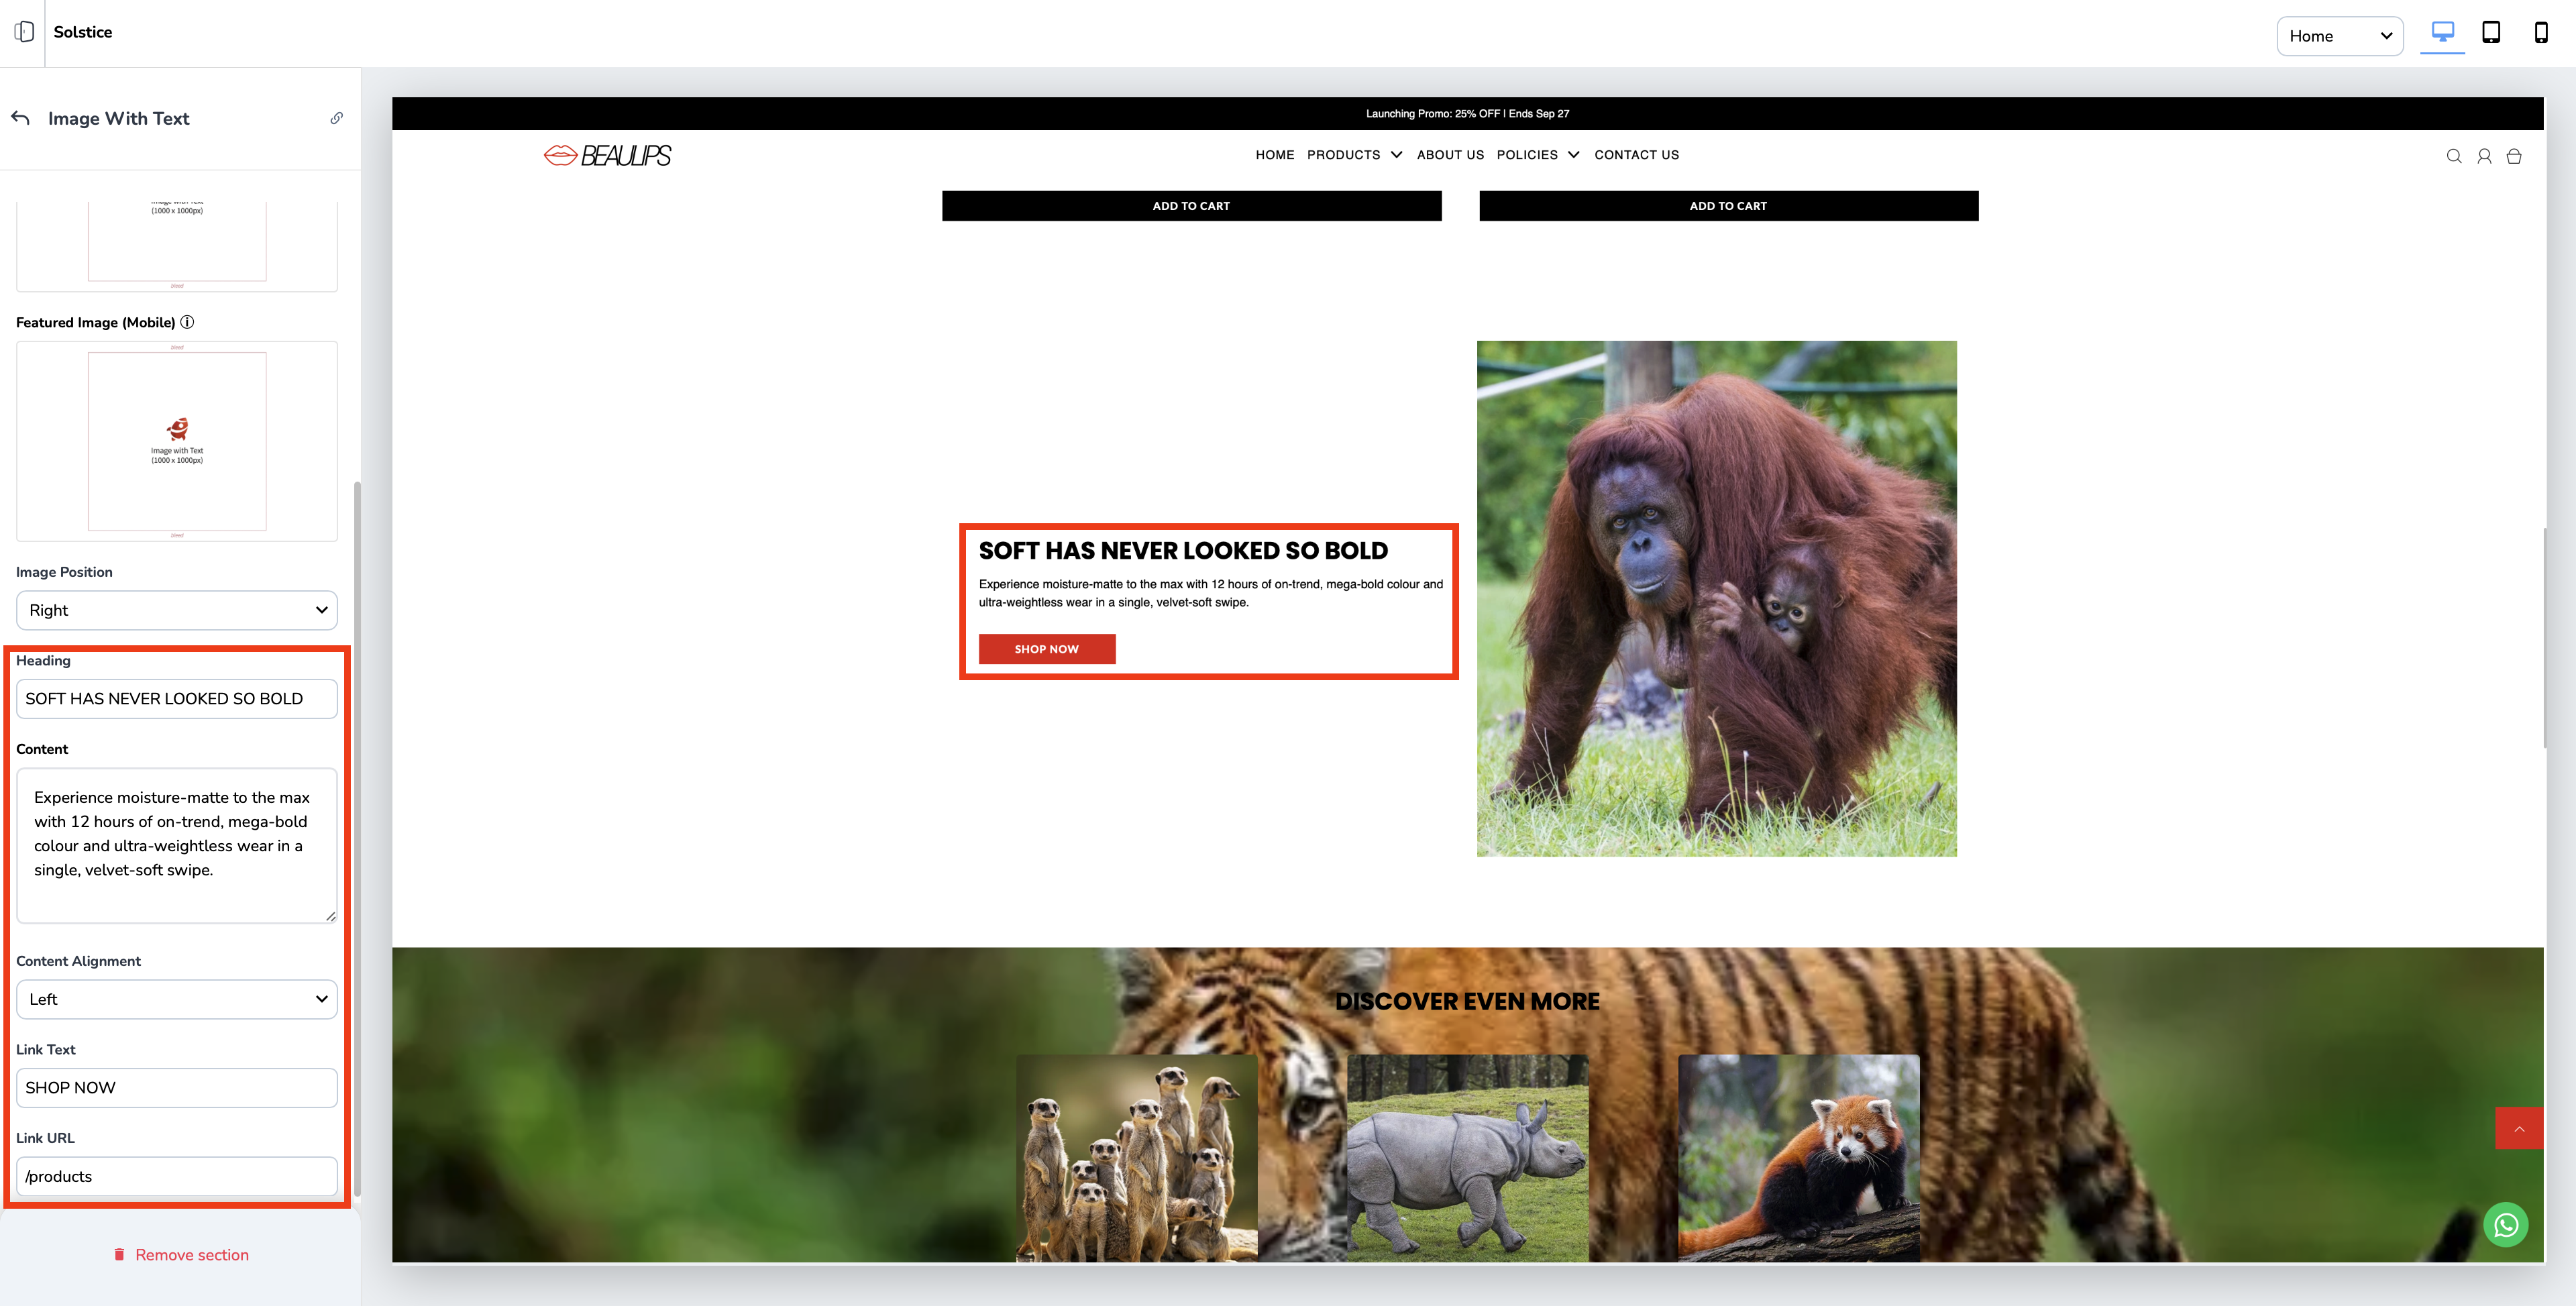Image resolution: width=2576 pixels, height=1306 pixels.
Task: Click the account user icon
Action: point(2483,156)
